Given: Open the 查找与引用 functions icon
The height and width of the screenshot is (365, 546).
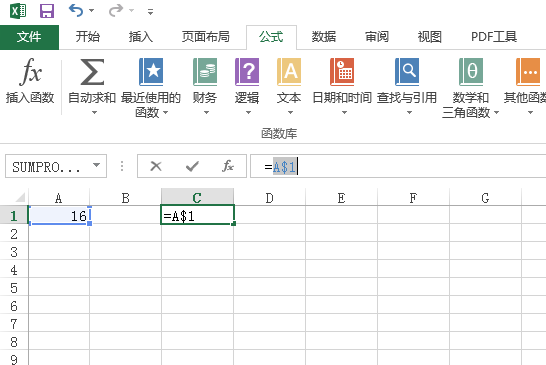Looking at the screenshot, I should point(407,72).
